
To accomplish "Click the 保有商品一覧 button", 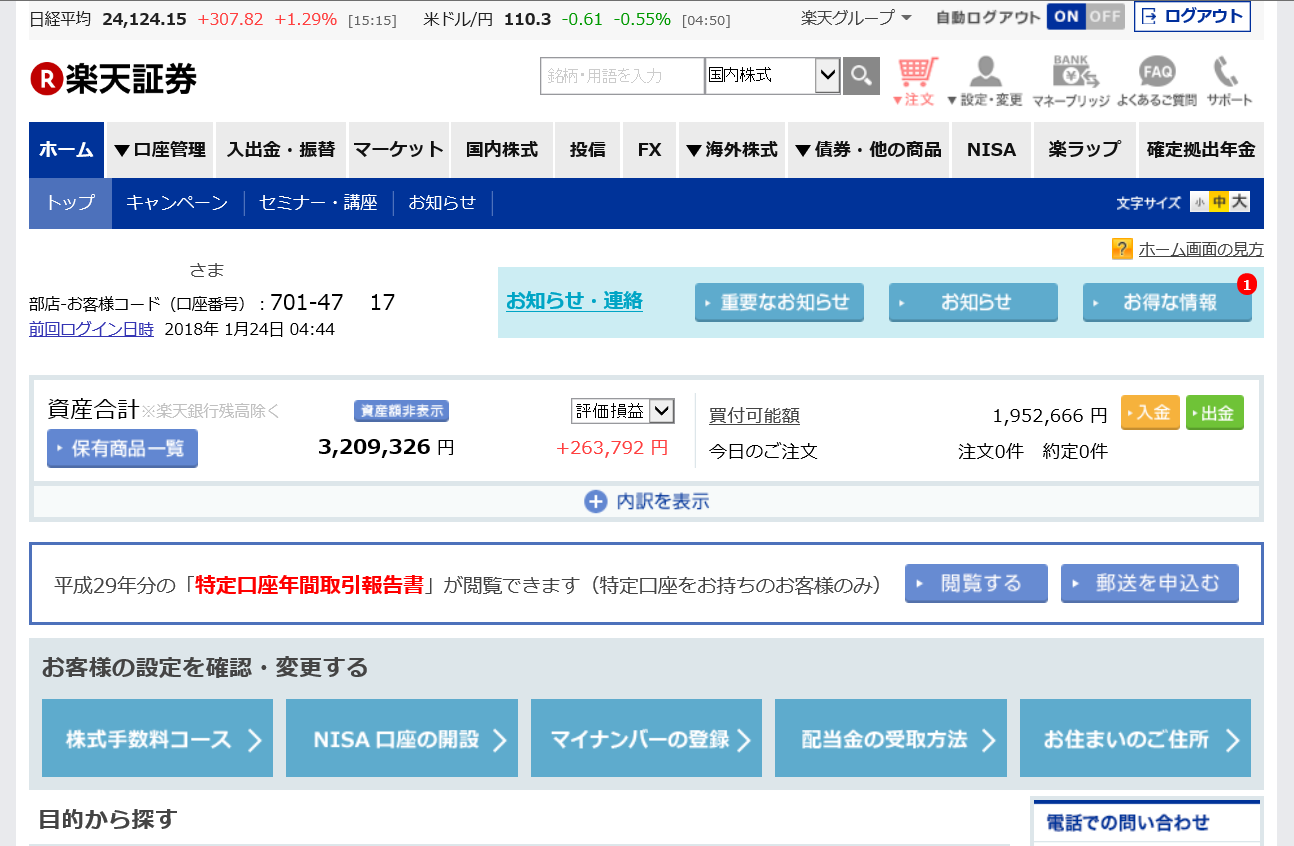I will point(122,448).
